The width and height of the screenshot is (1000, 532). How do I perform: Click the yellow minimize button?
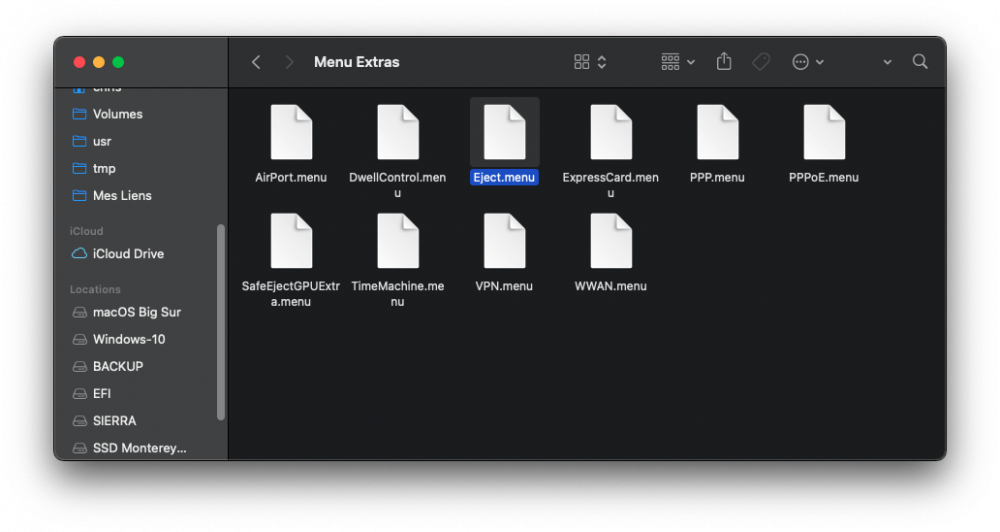pos(99,62)
